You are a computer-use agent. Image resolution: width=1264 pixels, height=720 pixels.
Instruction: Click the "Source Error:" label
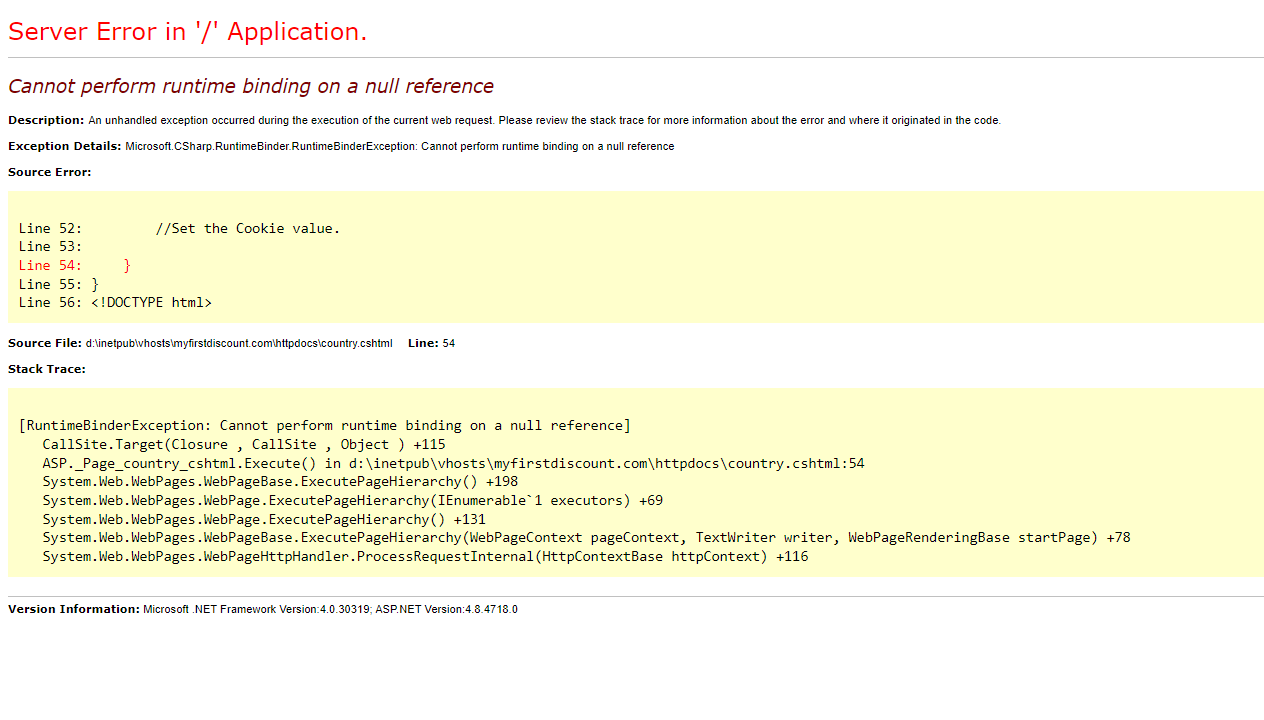coord(49,172)
